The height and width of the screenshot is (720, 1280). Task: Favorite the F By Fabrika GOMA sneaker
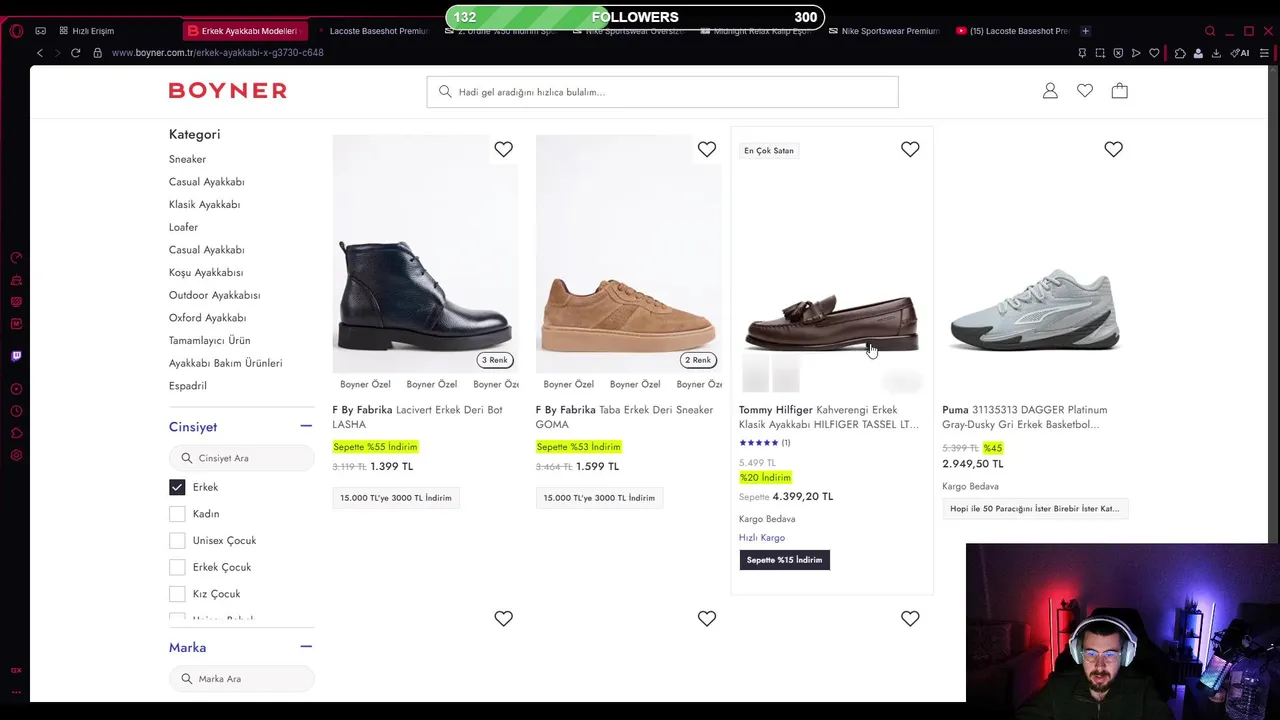coord(707,149)
